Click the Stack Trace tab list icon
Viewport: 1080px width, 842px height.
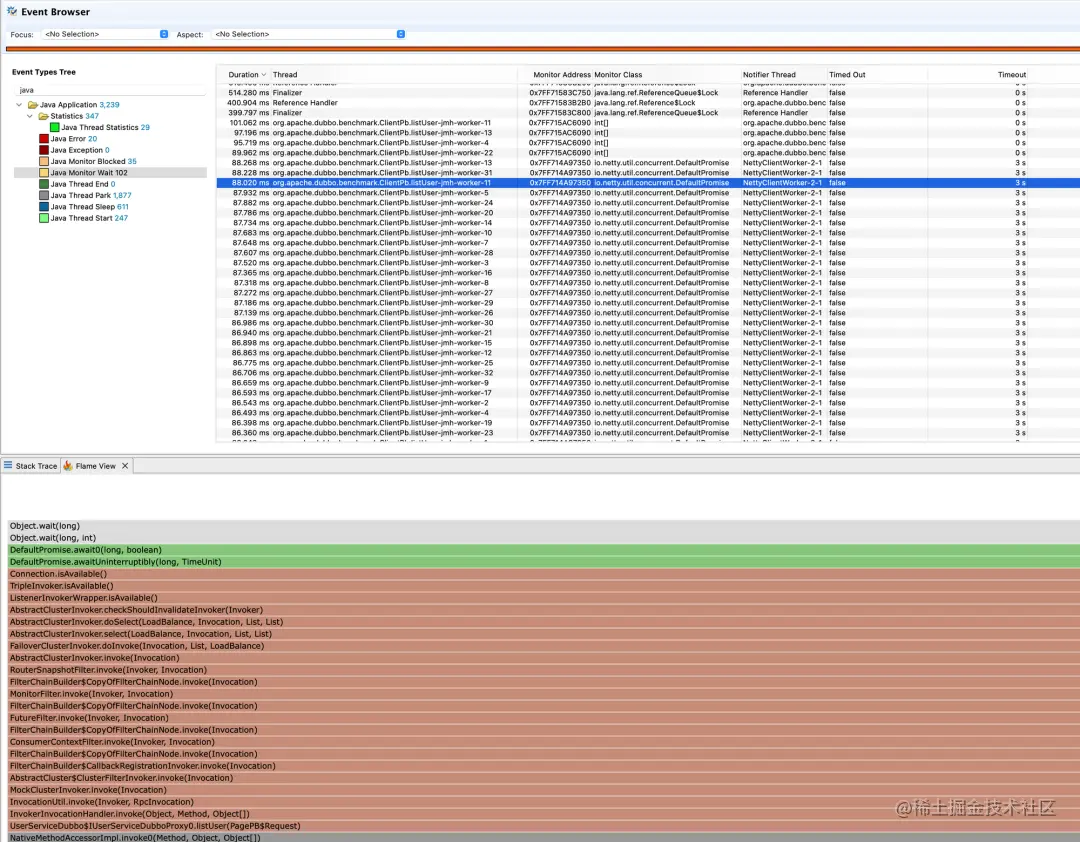click(8, 465)
